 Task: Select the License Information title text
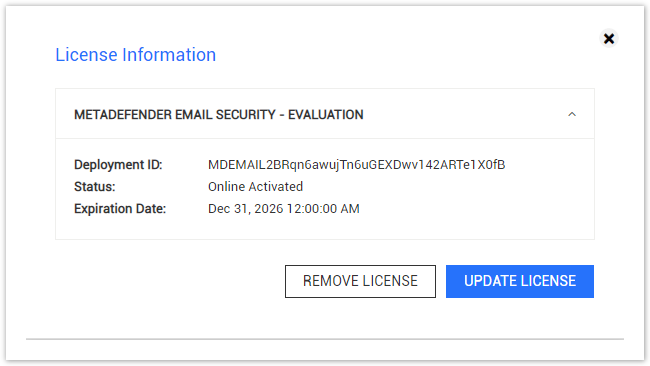tap(136, 55)
